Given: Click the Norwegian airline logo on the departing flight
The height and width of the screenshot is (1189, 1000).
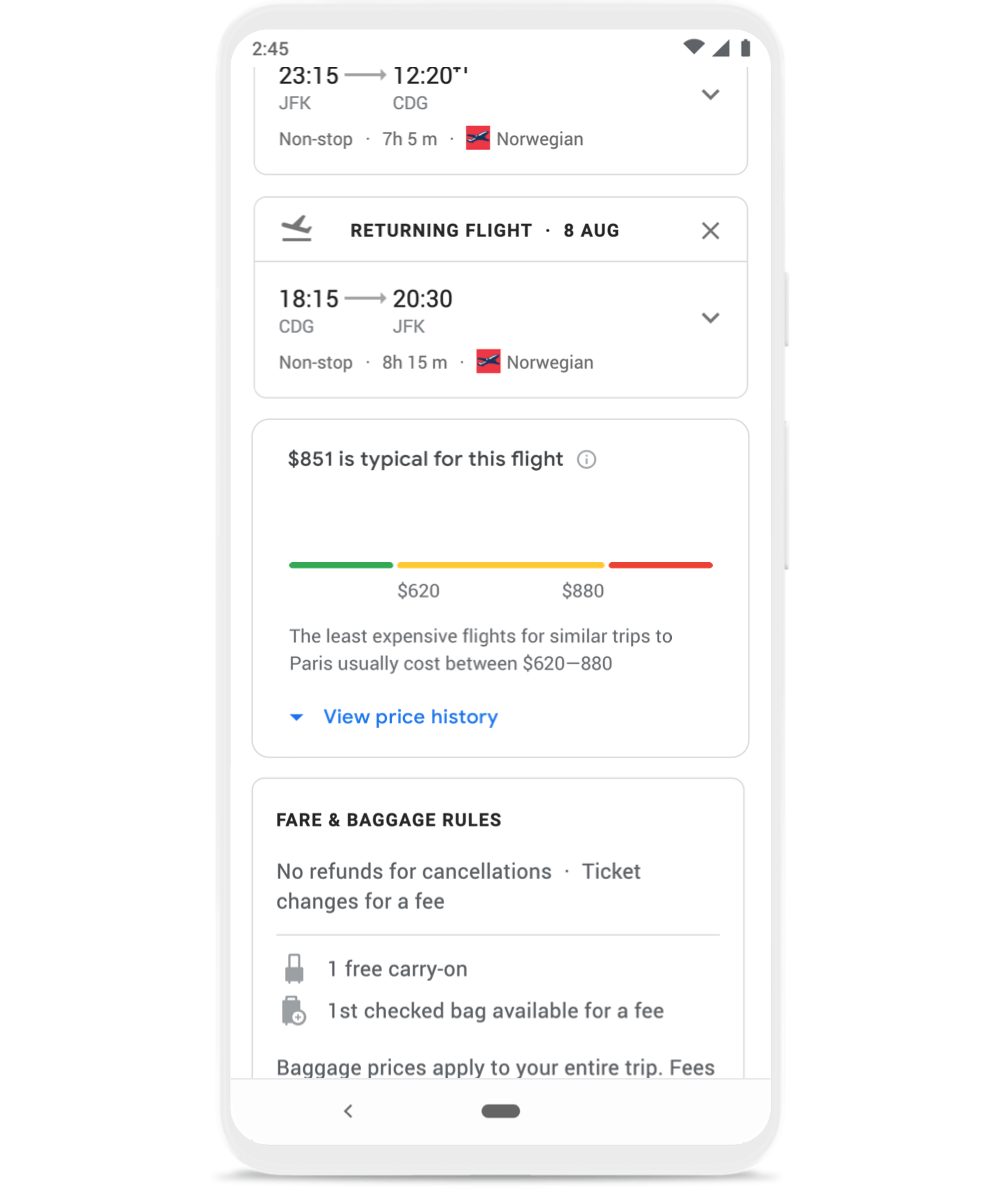Looking at the screenshot, I should coord(478,138).
